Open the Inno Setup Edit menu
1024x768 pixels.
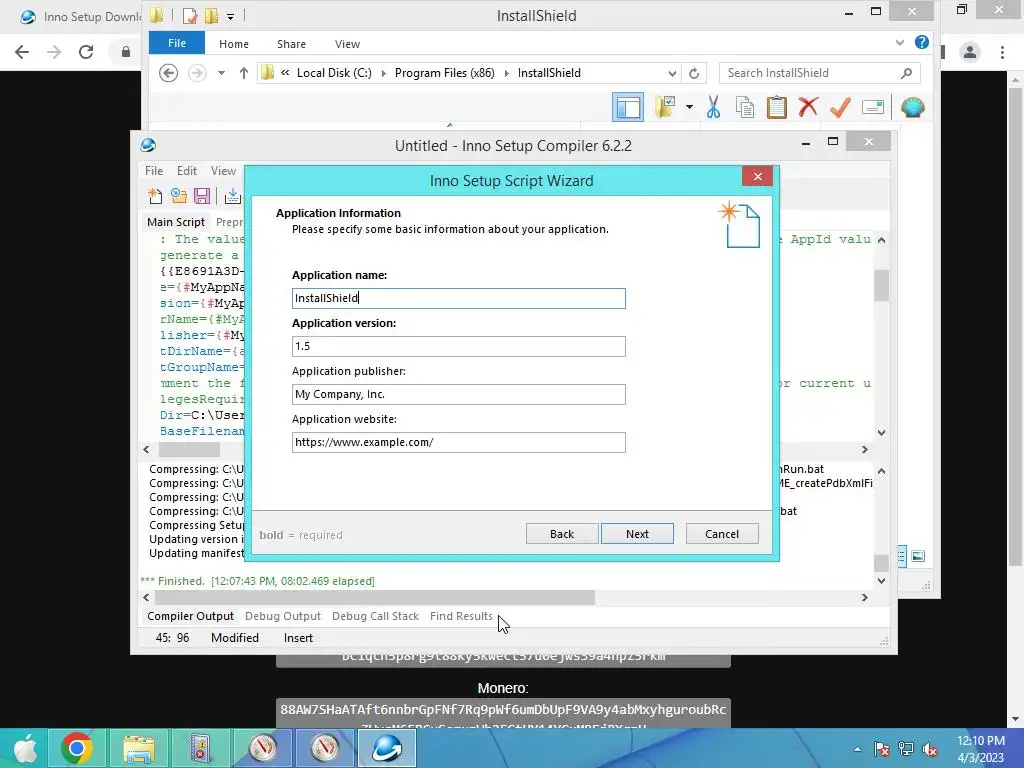pyautogui.click(x=187, y=170)
